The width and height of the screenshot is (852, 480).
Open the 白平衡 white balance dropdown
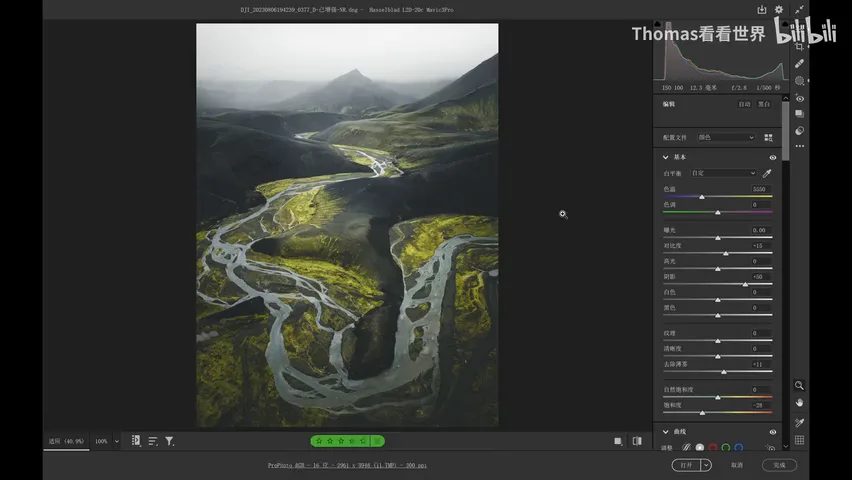click(x=723, y=173)
